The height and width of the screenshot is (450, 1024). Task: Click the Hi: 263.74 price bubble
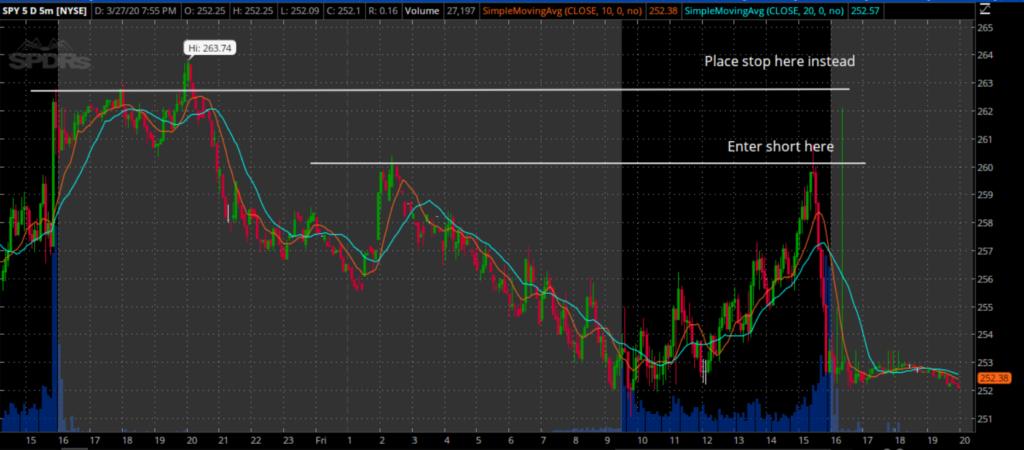pyautogui.click(x=210, y=48)
